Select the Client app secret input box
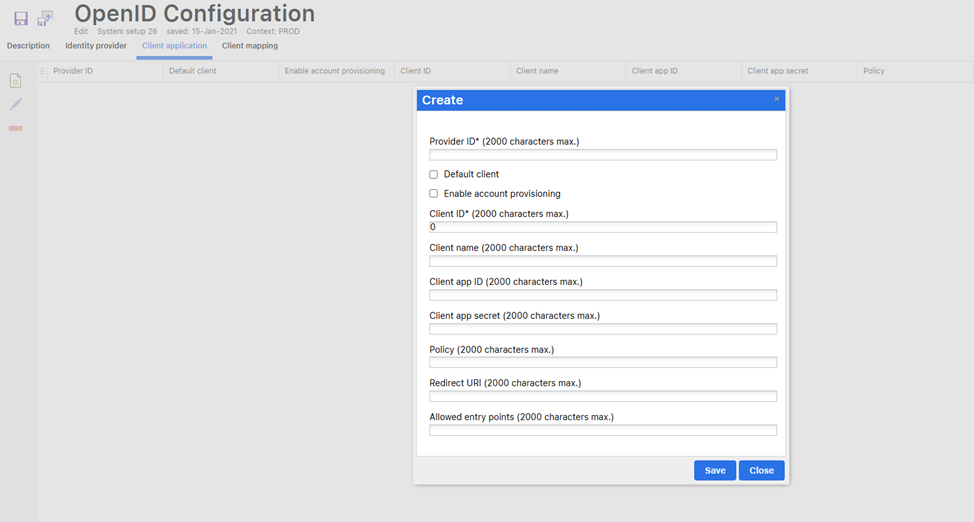 (x=603, y=329)
